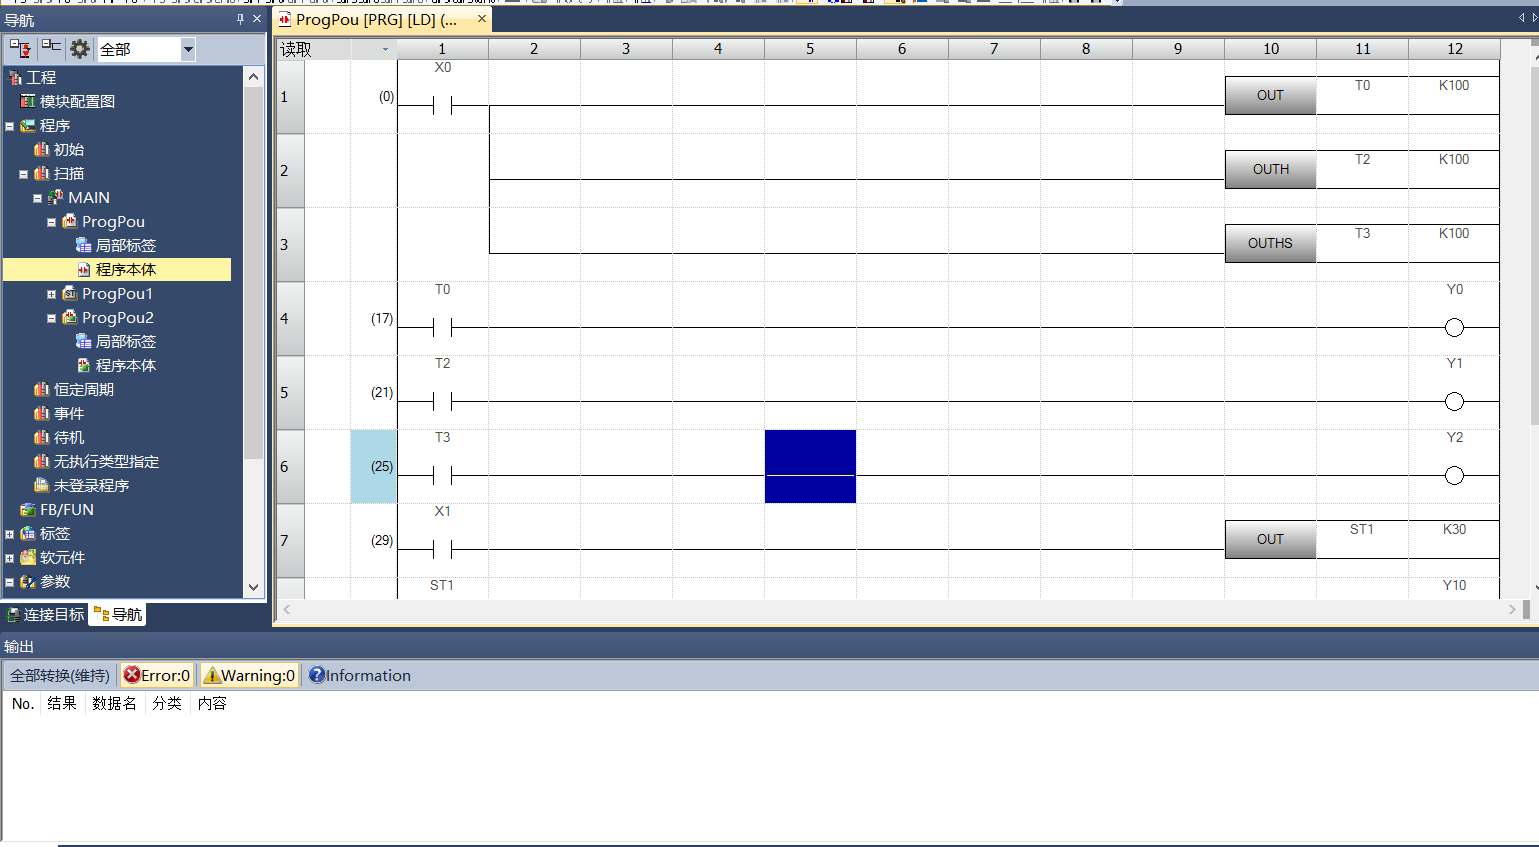The image size is (1539, 847).
Task: Toggle the Information filter in output panel
Action: [360, 675]
